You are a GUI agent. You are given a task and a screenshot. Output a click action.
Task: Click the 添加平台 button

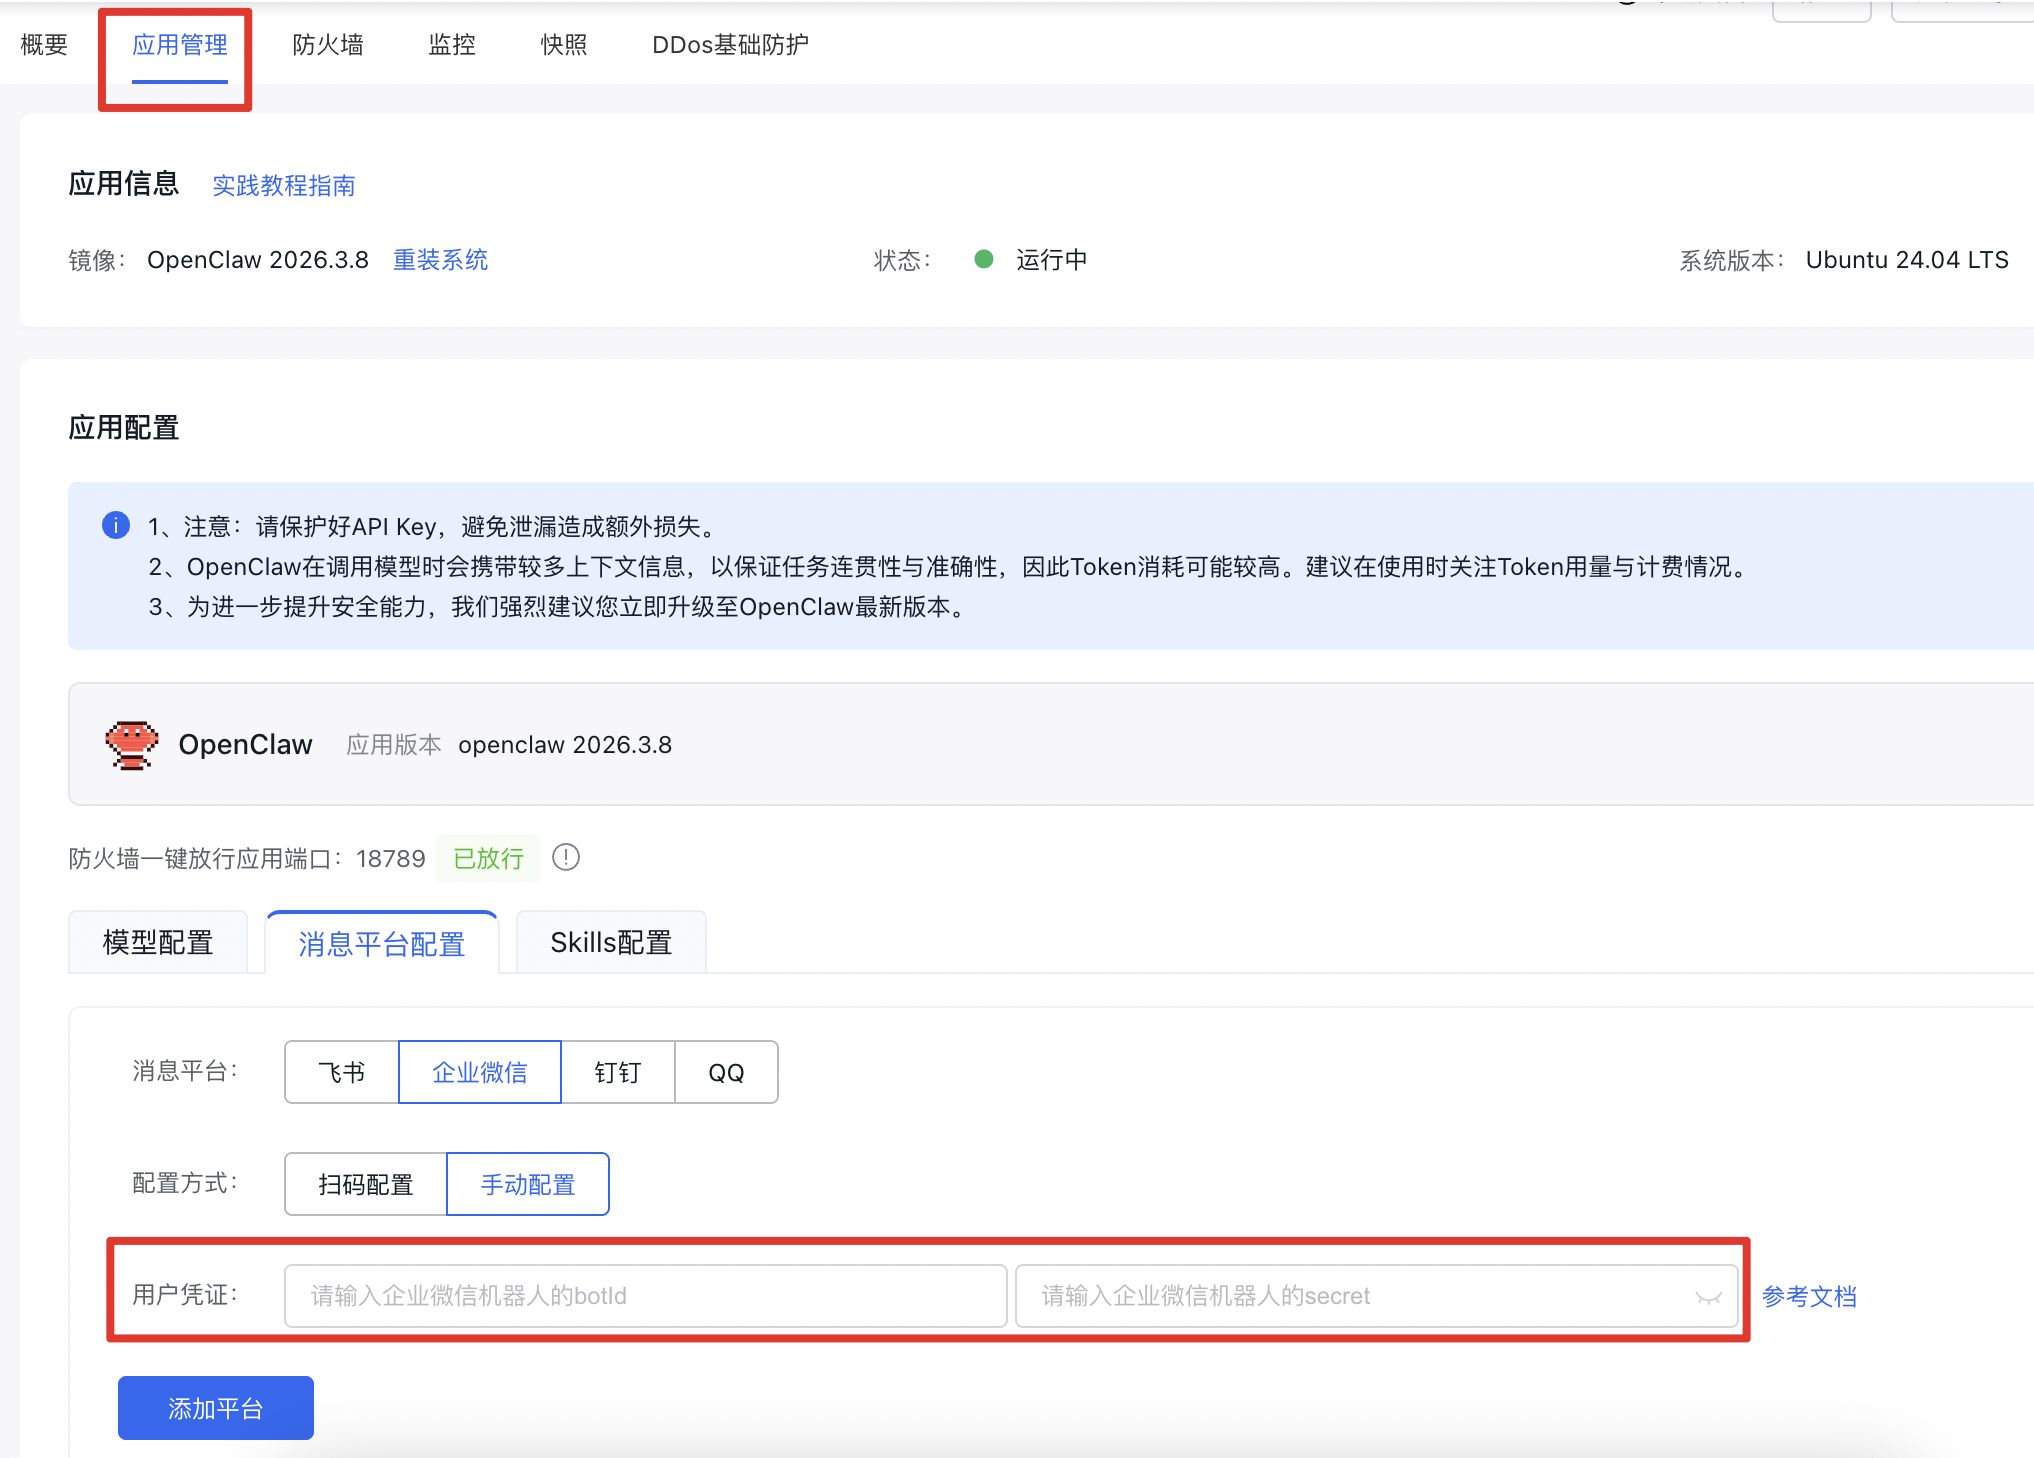[x=216, y=1408]
